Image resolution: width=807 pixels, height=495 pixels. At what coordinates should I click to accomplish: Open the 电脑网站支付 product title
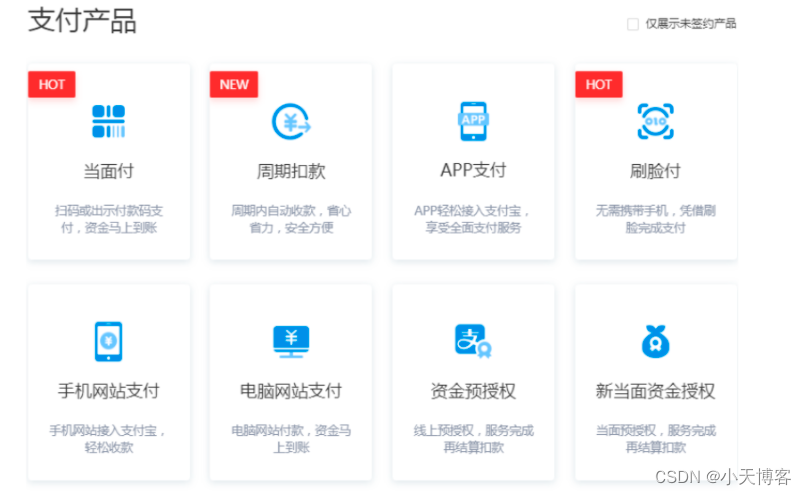point(291,391)
